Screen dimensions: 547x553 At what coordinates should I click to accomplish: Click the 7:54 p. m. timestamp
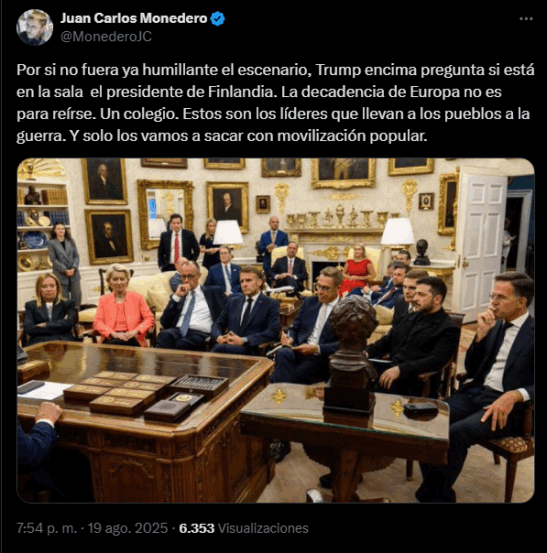tap(47, 528)
